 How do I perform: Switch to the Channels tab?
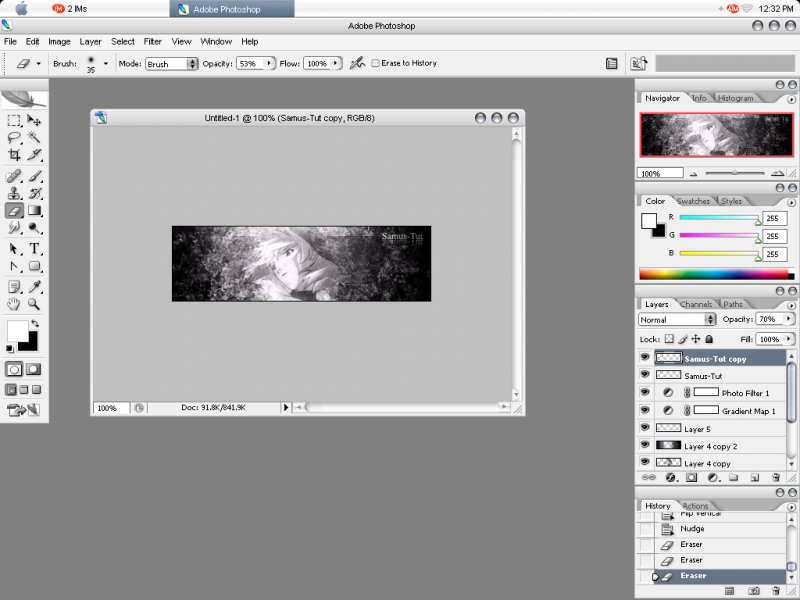pyautogui.click(x=696, y=304)
